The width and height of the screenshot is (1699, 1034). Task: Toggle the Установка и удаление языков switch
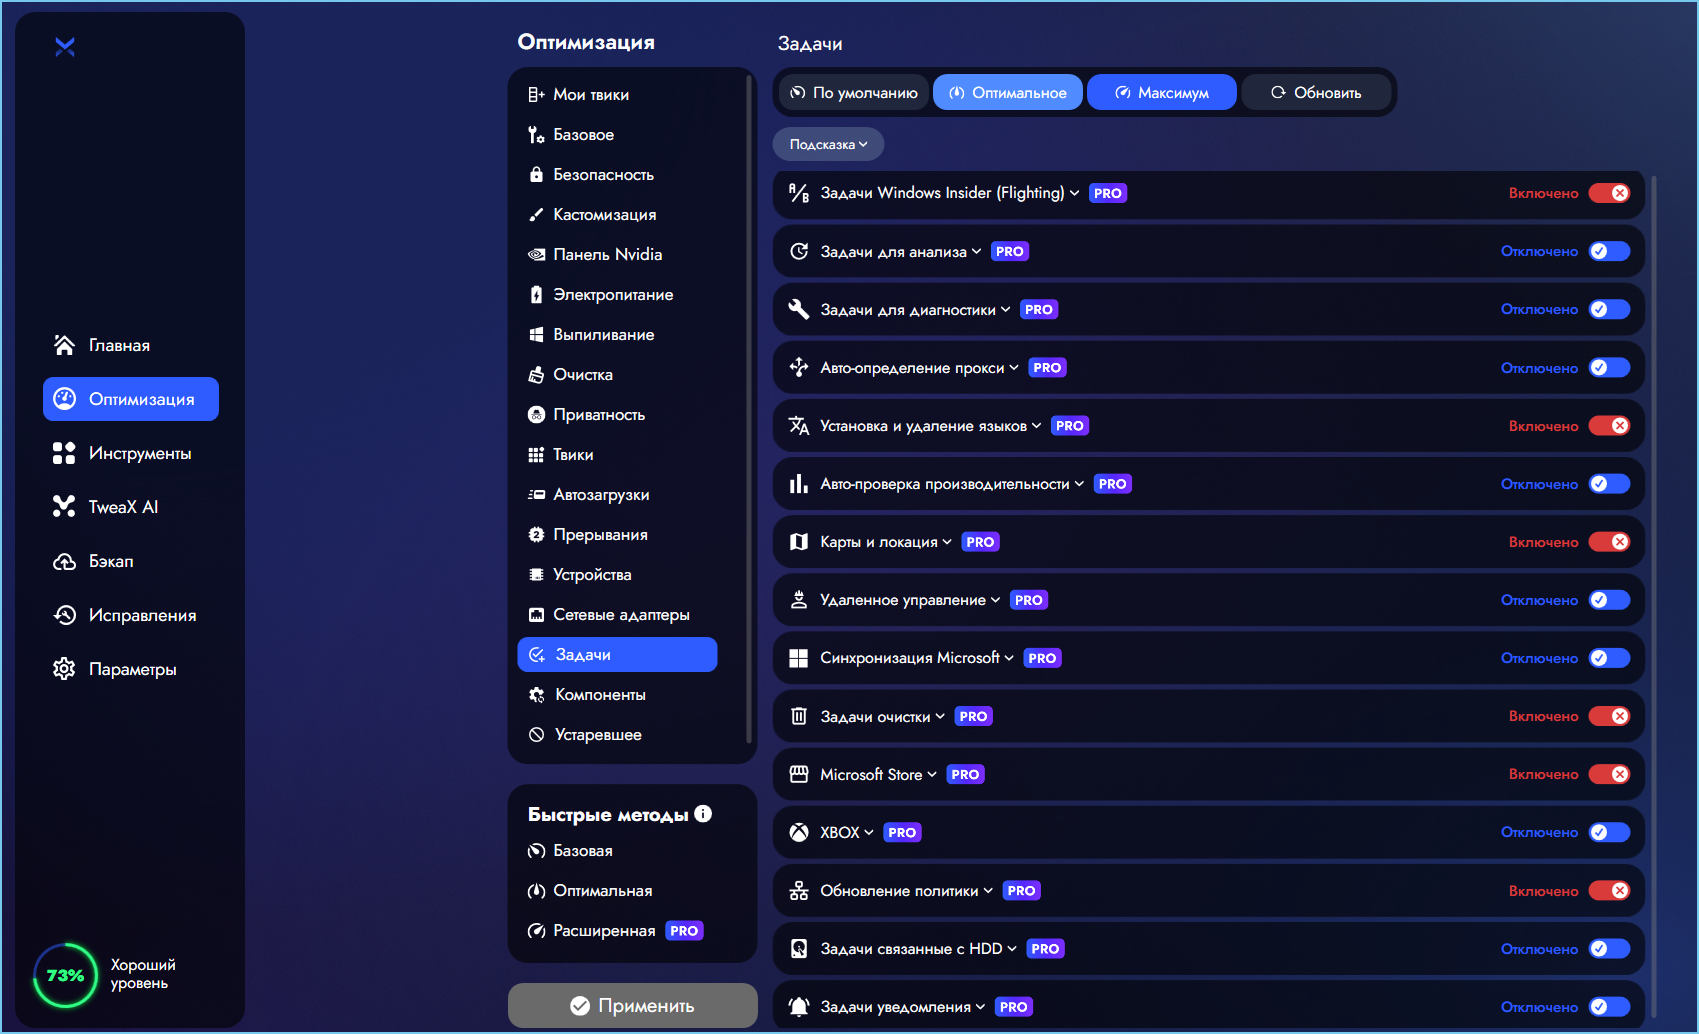point(1609,426)
